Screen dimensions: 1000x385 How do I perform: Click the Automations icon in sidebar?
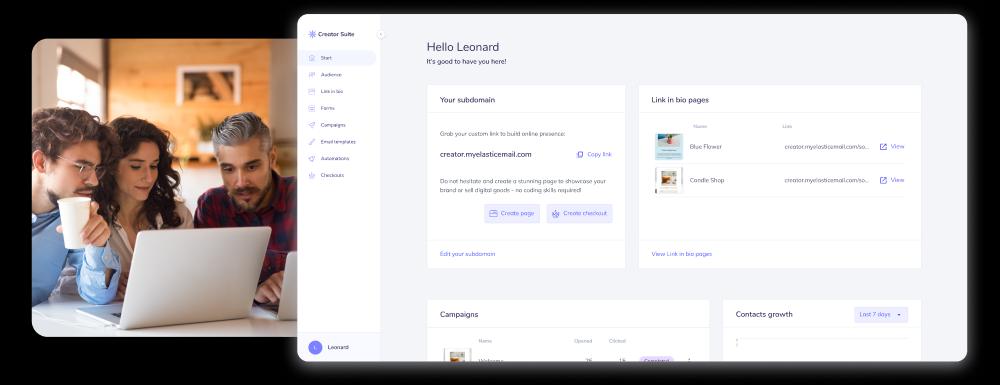point(312,158)
